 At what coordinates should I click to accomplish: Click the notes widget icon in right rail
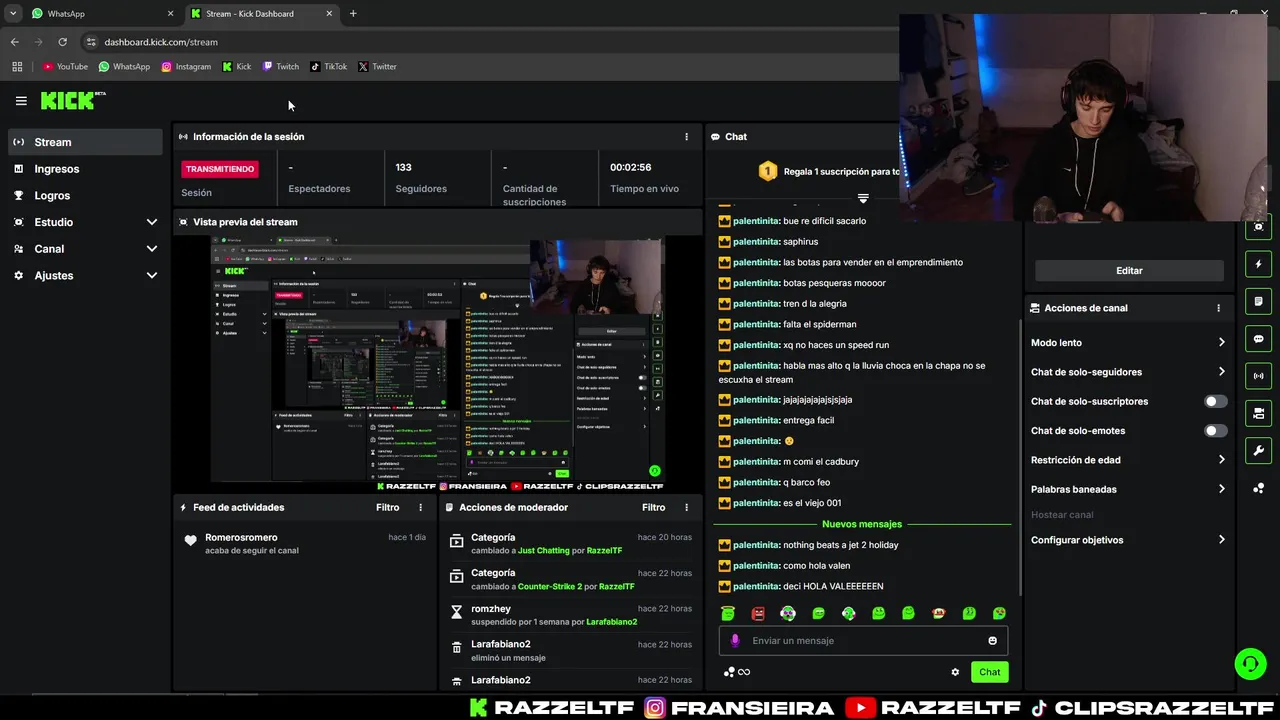[x=1258, y=302]
